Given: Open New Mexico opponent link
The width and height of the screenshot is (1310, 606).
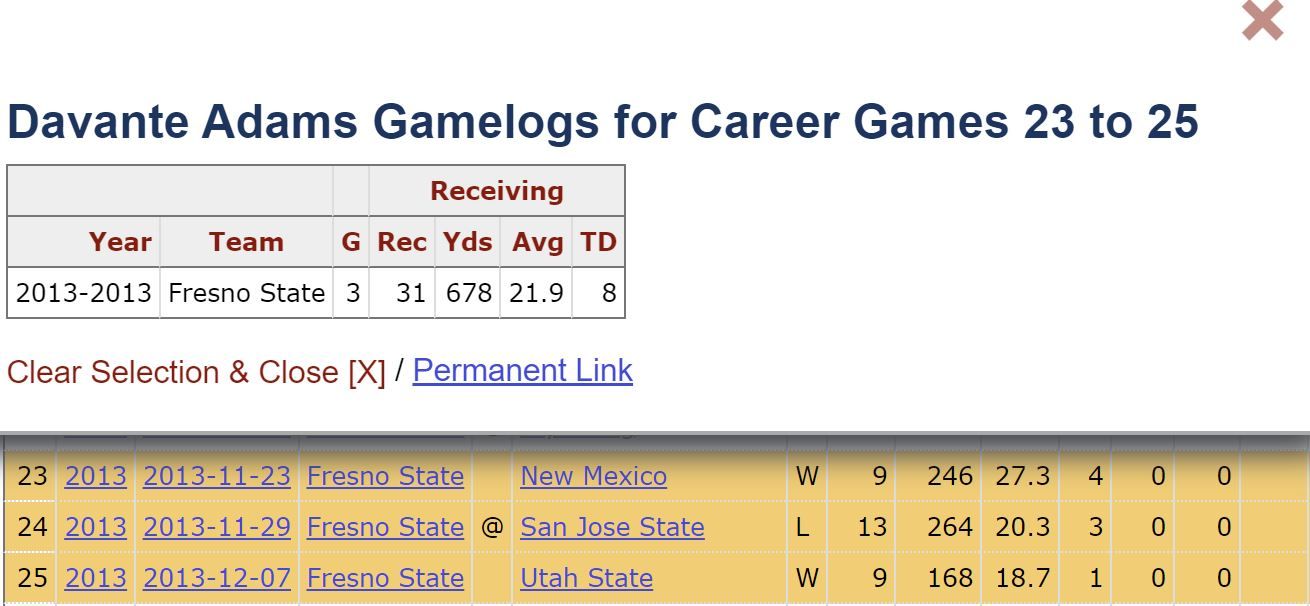Looking at the screenshot, I should click(593, 476).
